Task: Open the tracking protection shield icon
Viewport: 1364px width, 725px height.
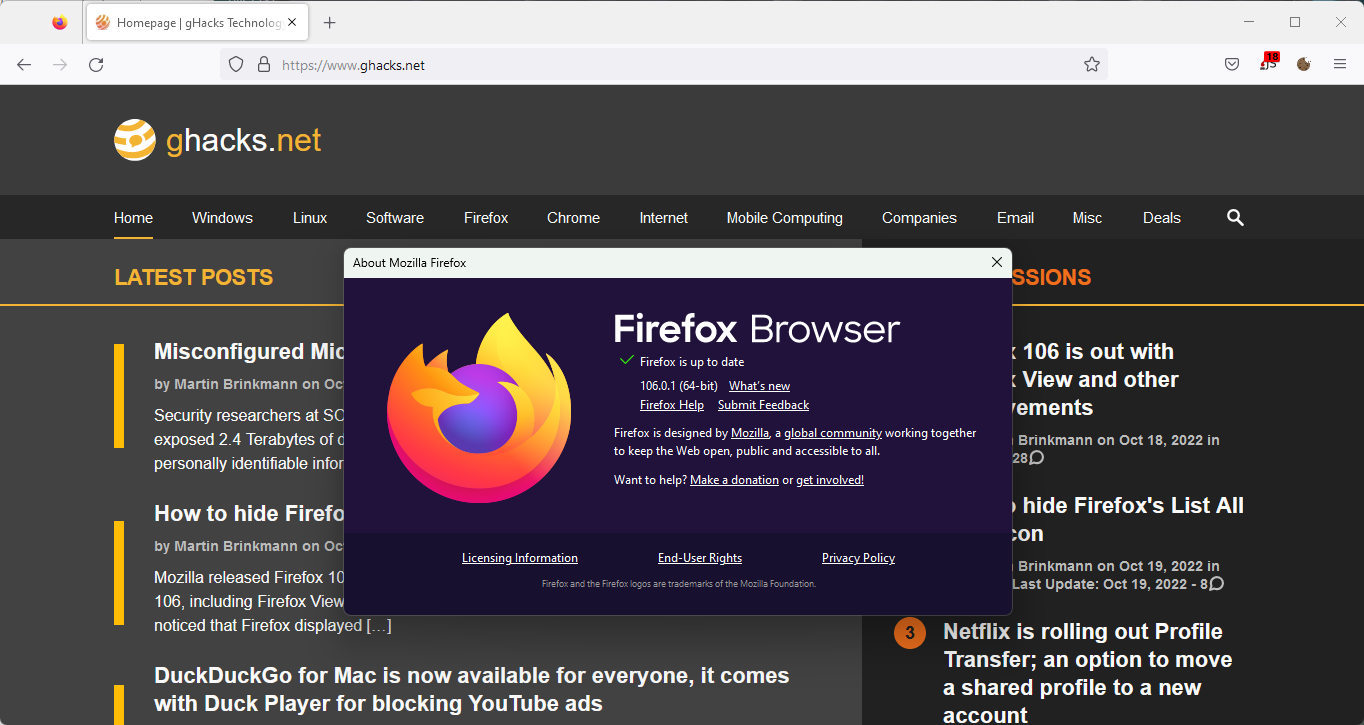Action: click(x=236, y=64)
